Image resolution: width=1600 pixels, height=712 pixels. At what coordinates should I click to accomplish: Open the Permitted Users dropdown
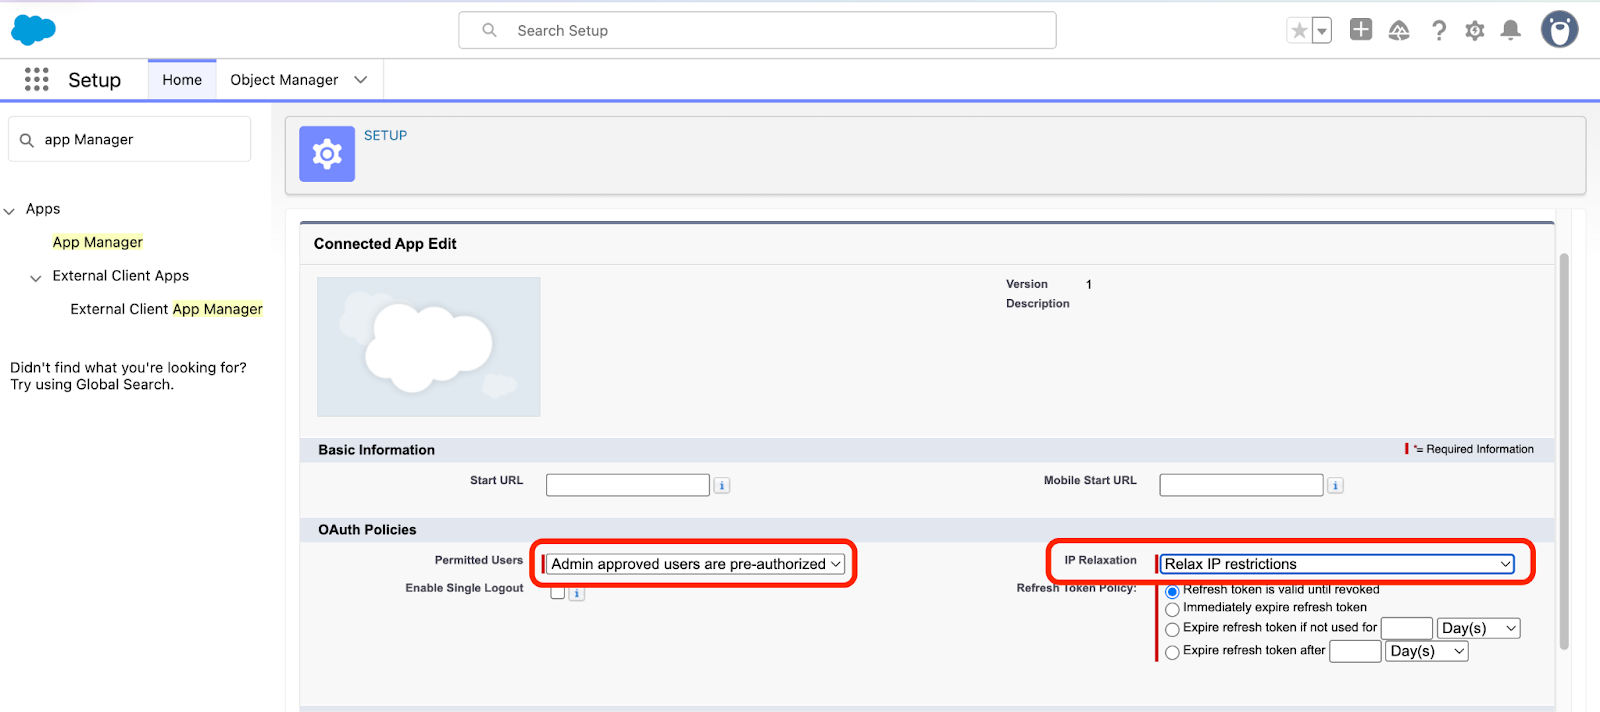pyautogui.click(x=696, y=564)
